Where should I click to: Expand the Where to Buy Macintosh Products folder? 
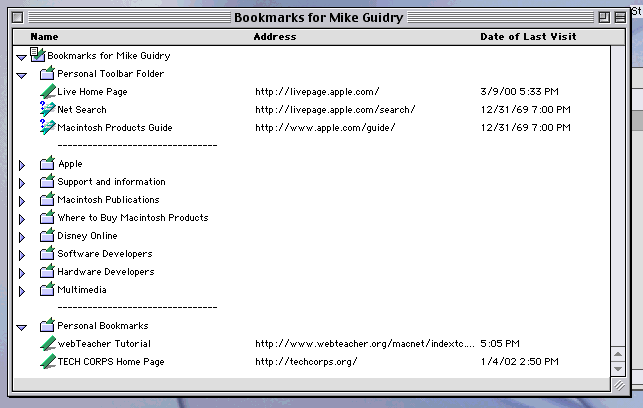(21, 218)
